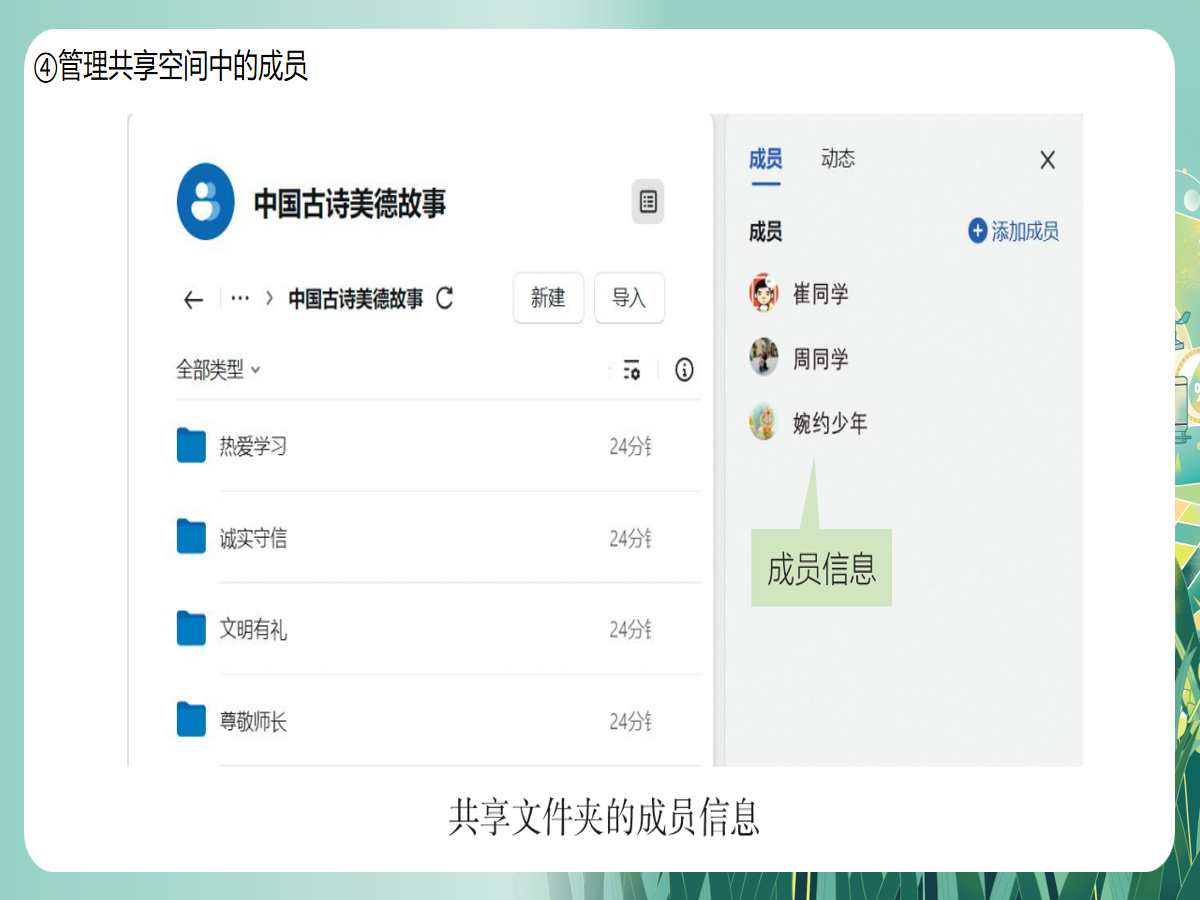Open the list view icon beside the title
The height and width of the screenshot is (900, 1200).
648,202
